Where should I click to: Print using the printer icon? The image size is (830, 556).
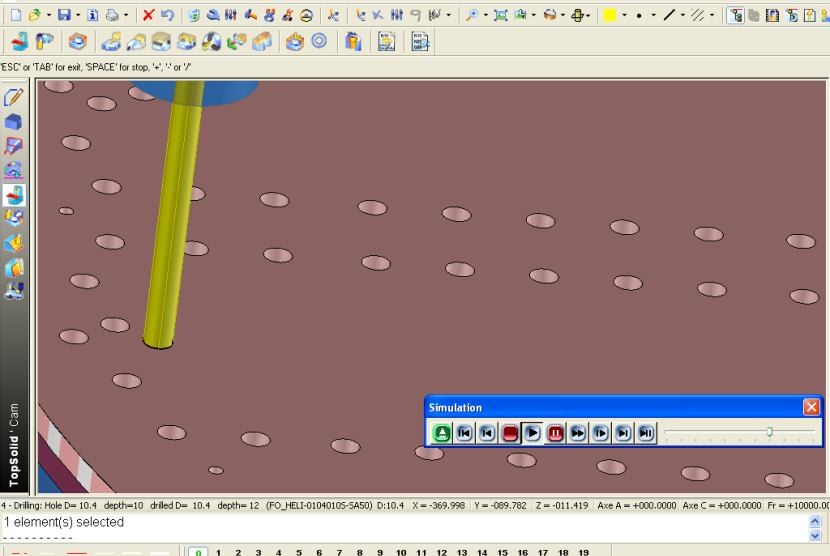pyautogui.click(x=112, y=15)
